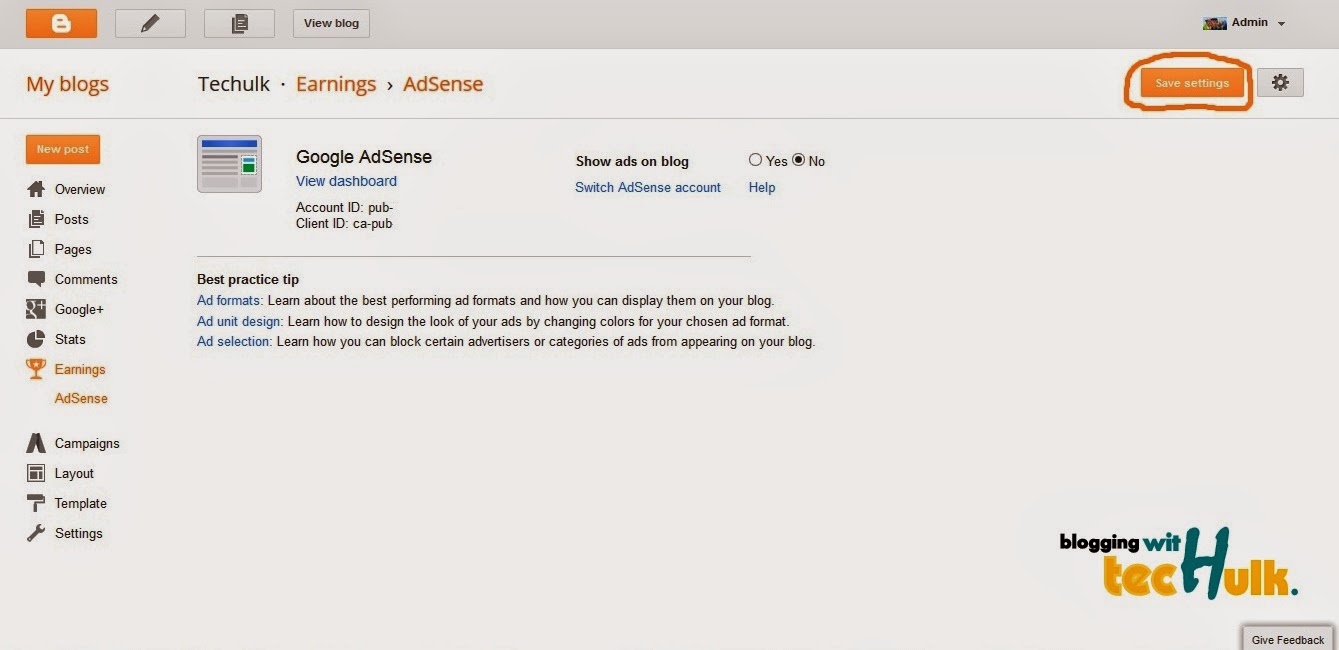Open Overview in the sidebar
The width and height of the screenshot is (1339, 650).
[80, 189]
